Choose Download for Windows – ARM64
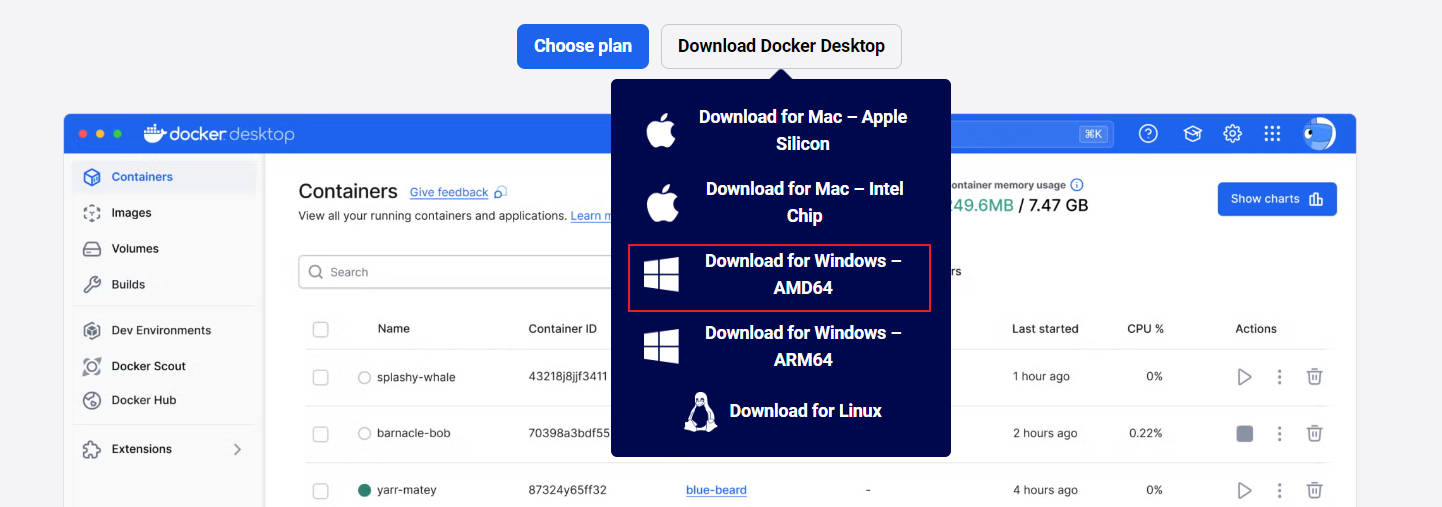This screenshot has width=1442, height=507. [780, 346]
